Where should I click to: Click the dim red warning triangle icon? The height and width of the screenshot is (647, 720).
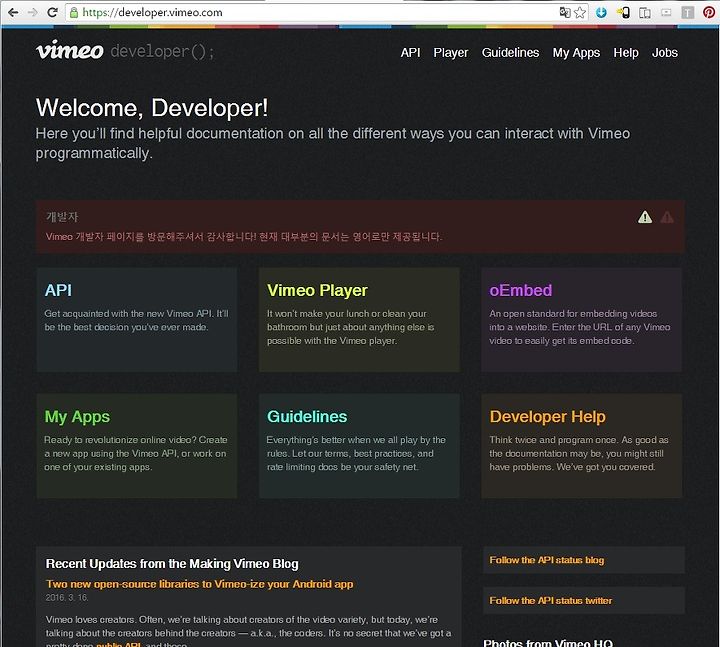pos(667,217)
